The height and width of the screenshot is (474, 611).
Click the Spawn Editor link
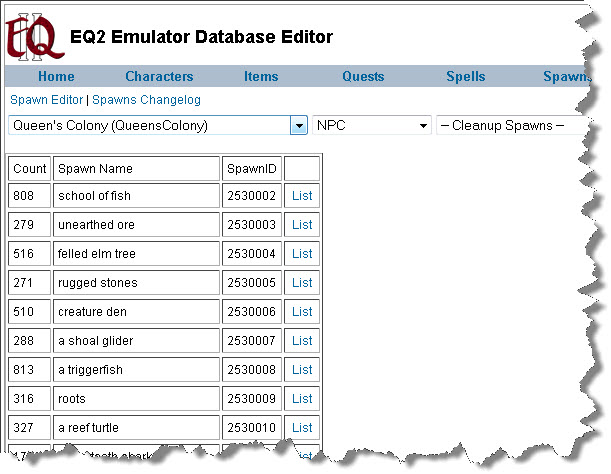click(x=46, y=100)
